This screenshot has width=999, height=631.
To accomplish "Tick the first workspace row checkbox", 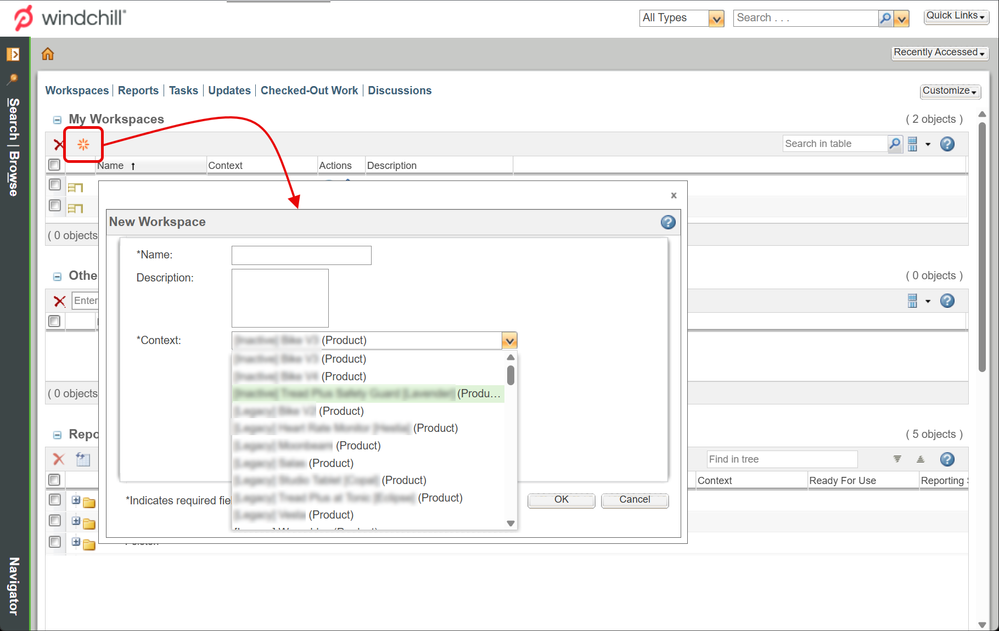I will point(55,185).
